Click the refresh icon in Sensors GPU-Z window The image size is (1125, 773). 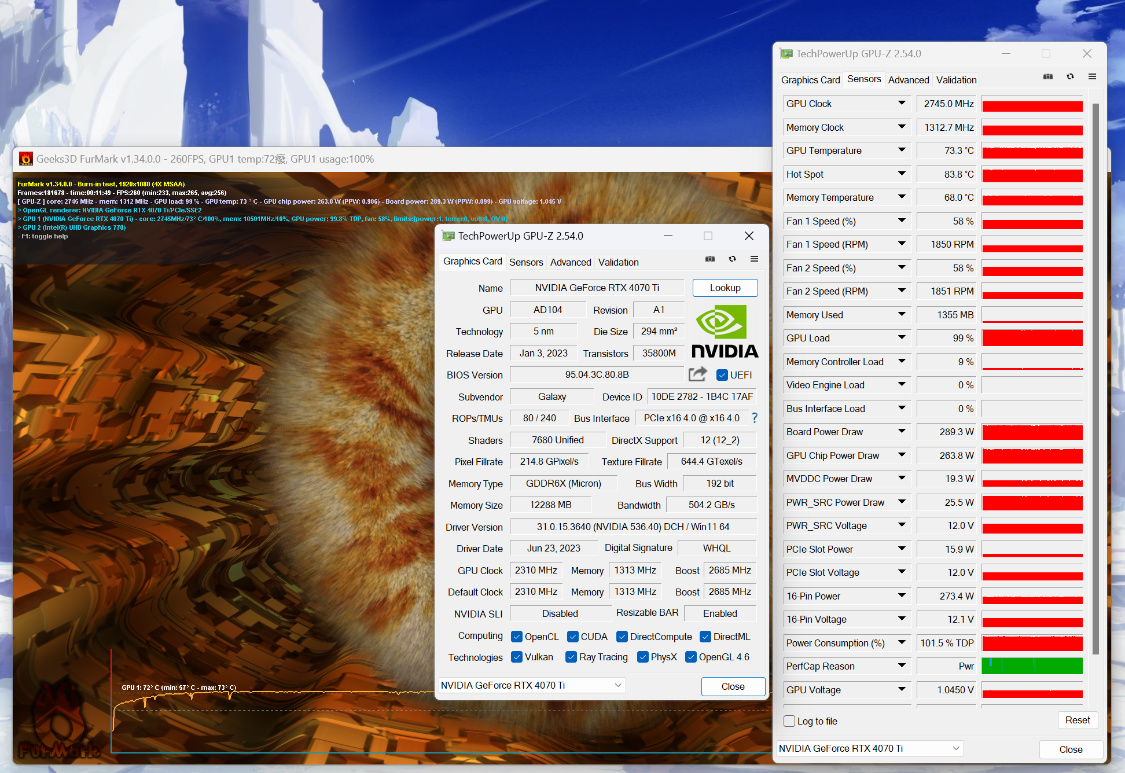(1070, 76)
